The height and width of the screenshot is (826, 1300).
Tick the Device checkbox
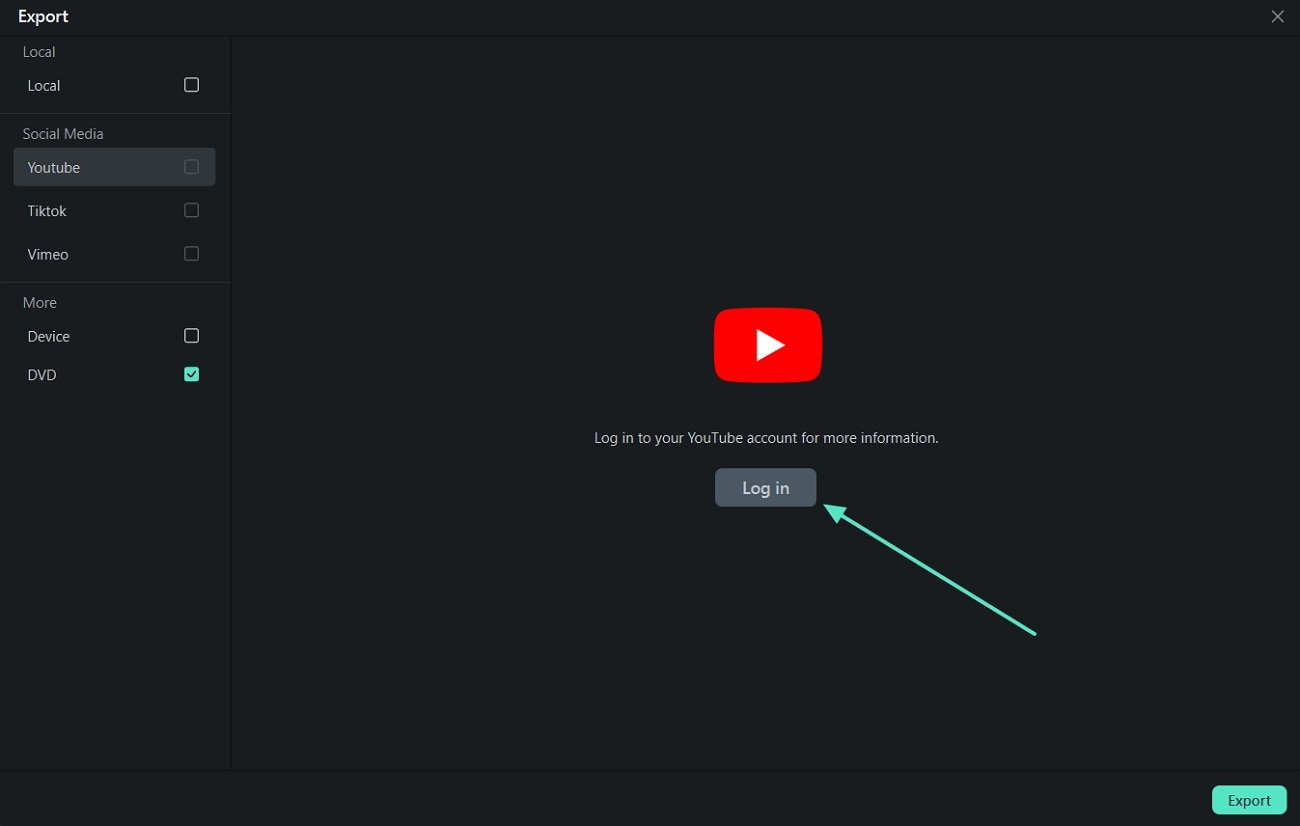191,336
